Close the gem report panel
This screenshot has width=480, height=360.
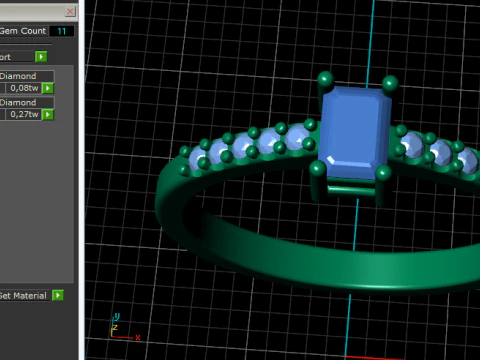tap(70, 11)
